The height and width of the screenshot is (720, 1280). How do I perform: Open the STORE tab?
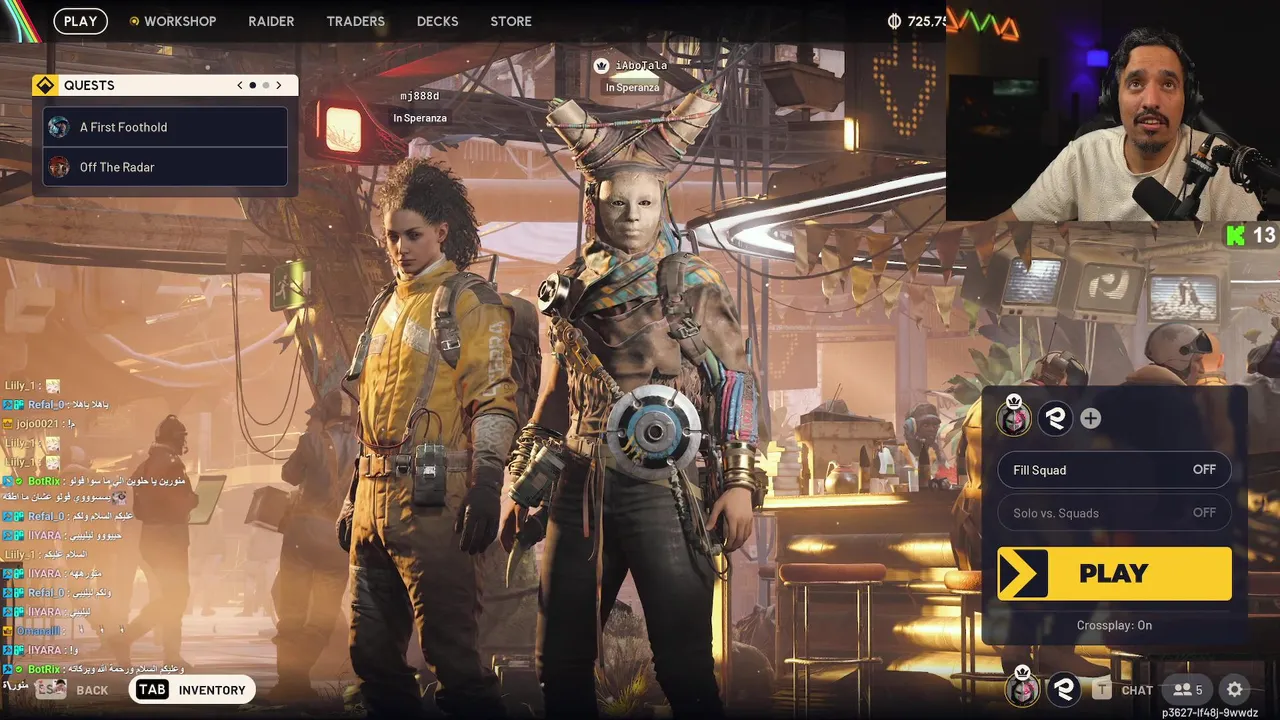coord(511,21)
